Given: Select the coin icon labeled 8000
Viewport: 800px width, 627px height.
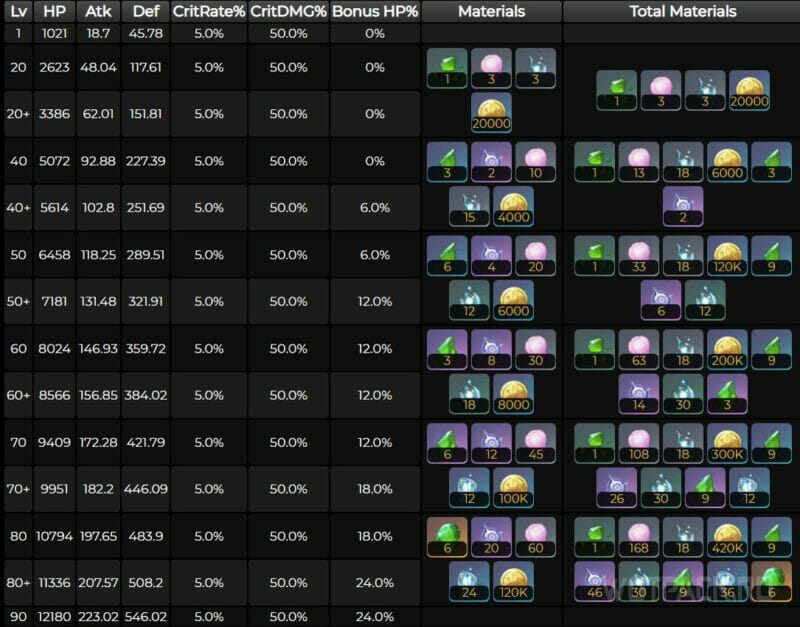Looking at the screenshot, I should [513, 394].
